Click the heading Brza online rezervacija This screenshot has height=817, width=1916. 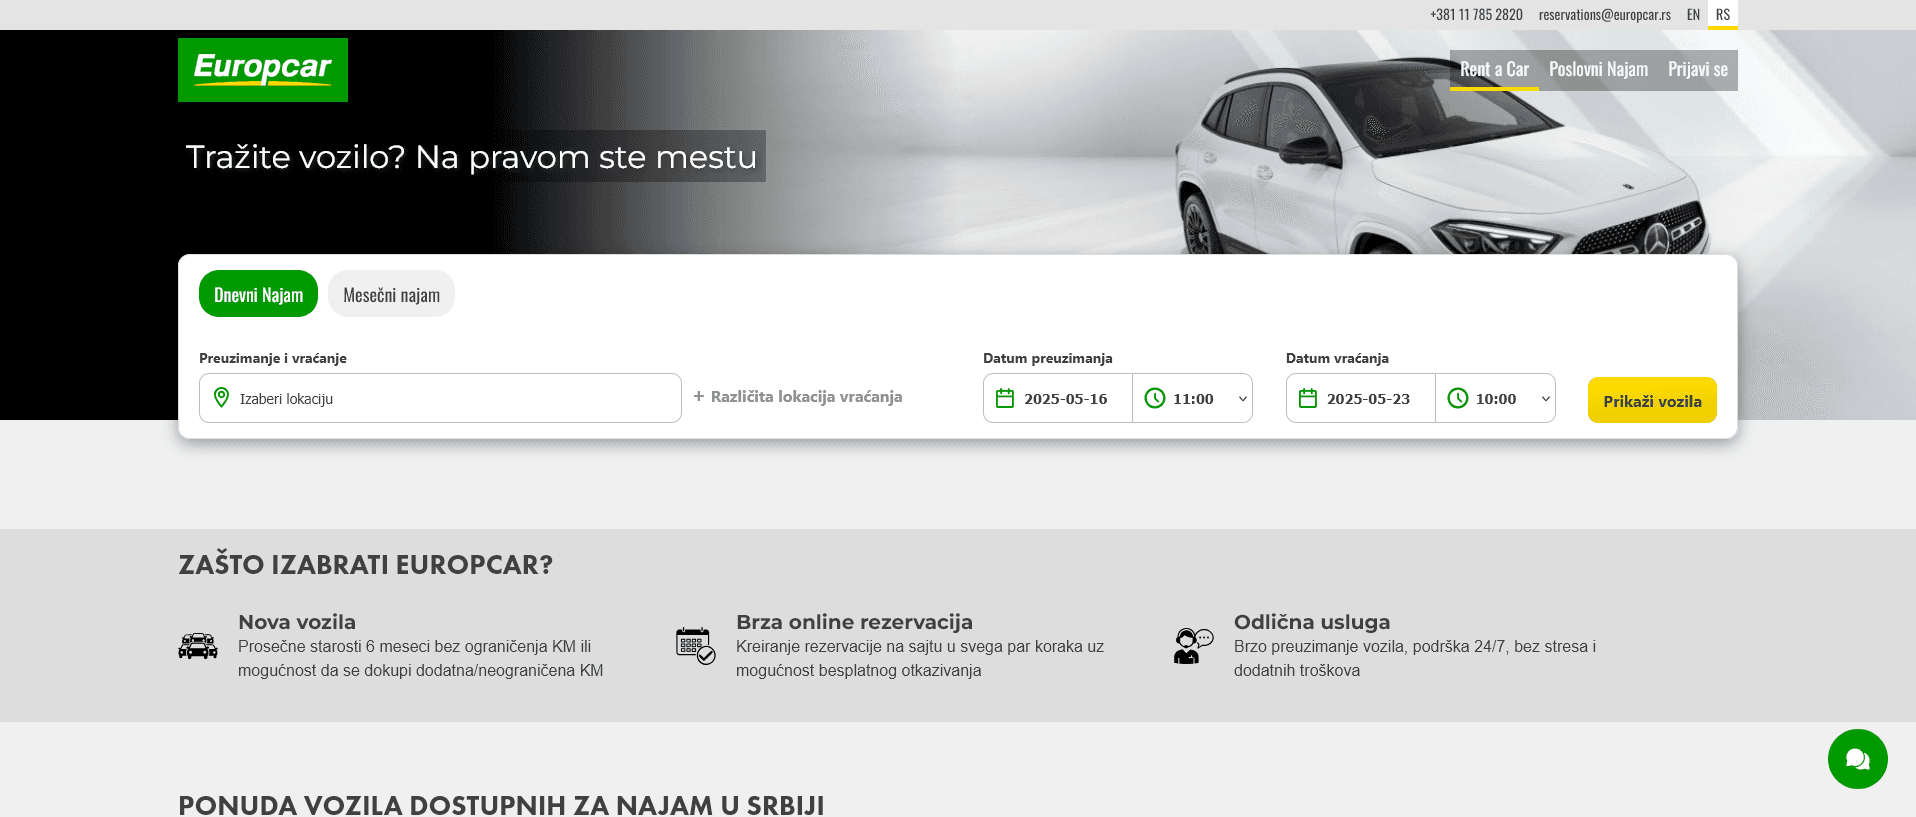[854, 622]
